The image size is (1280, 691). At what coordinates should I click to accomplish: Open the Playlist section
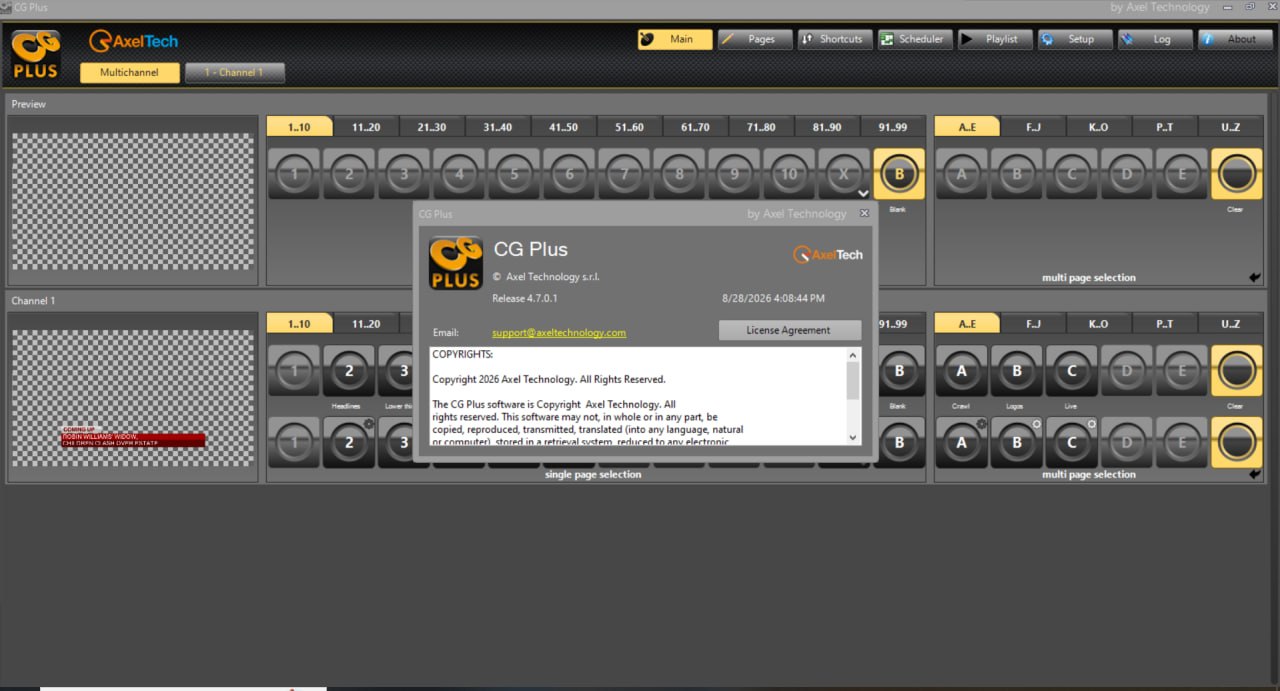pyautogui.click(x=995, y=39)
